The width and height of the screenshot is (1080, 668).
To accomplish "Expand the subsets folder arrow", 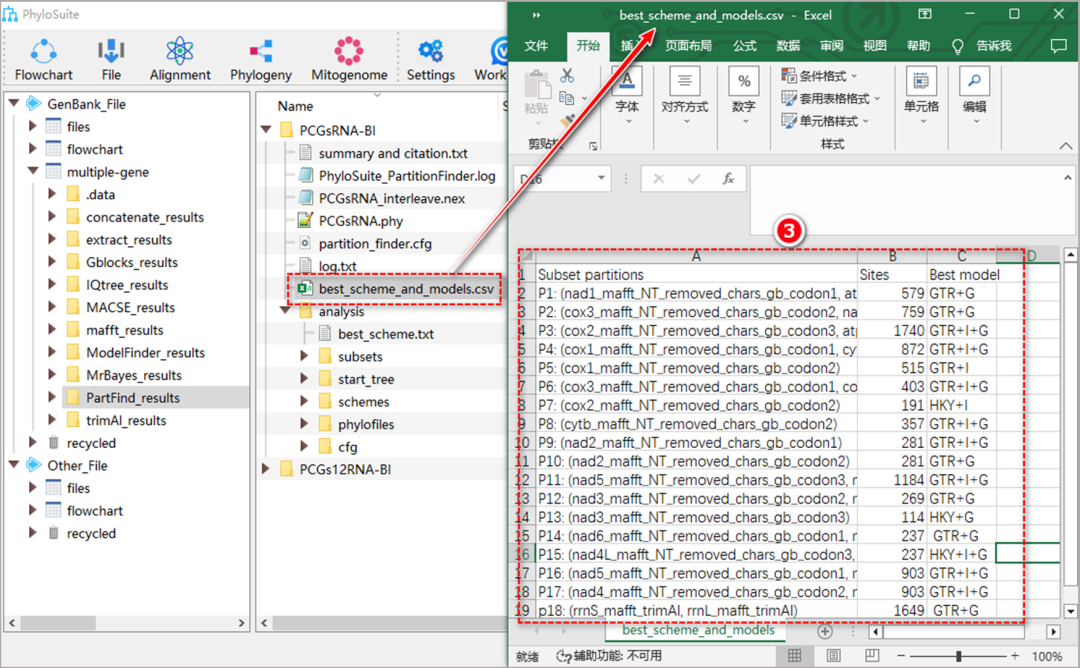I will 304,356.
